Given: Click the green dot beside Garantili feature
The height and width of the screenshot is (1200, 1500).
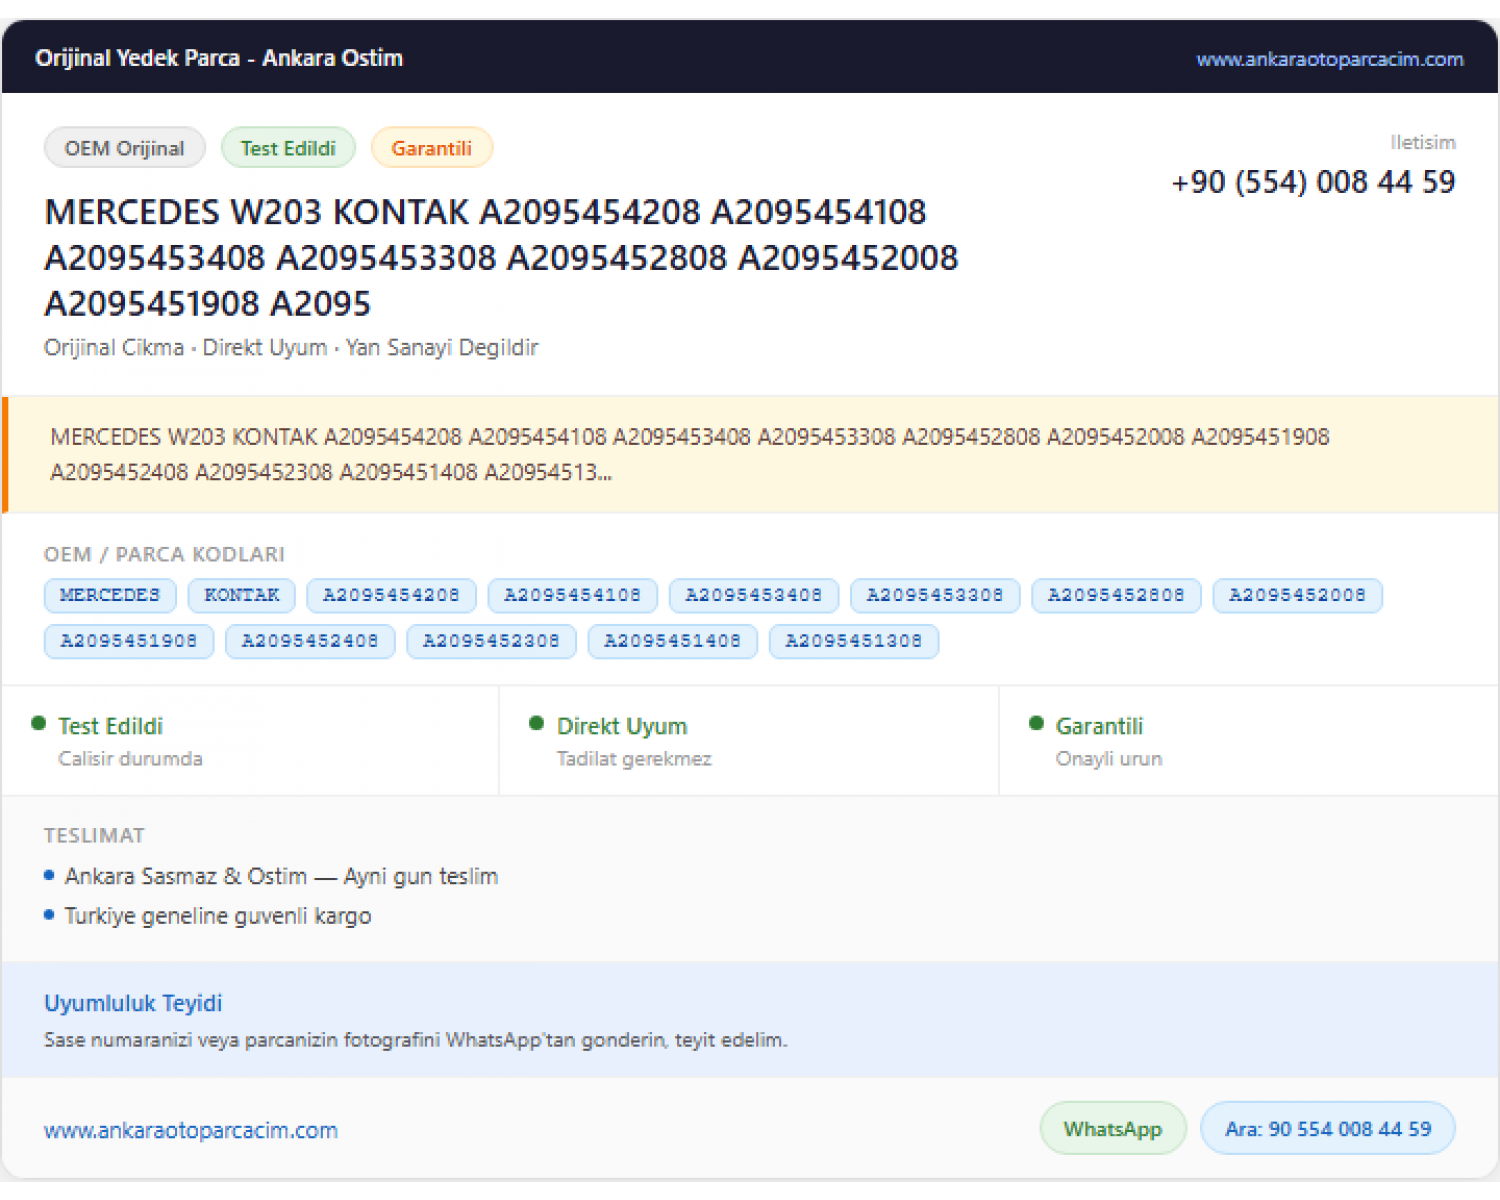Looking at the screenshot, I should 1036,723.
